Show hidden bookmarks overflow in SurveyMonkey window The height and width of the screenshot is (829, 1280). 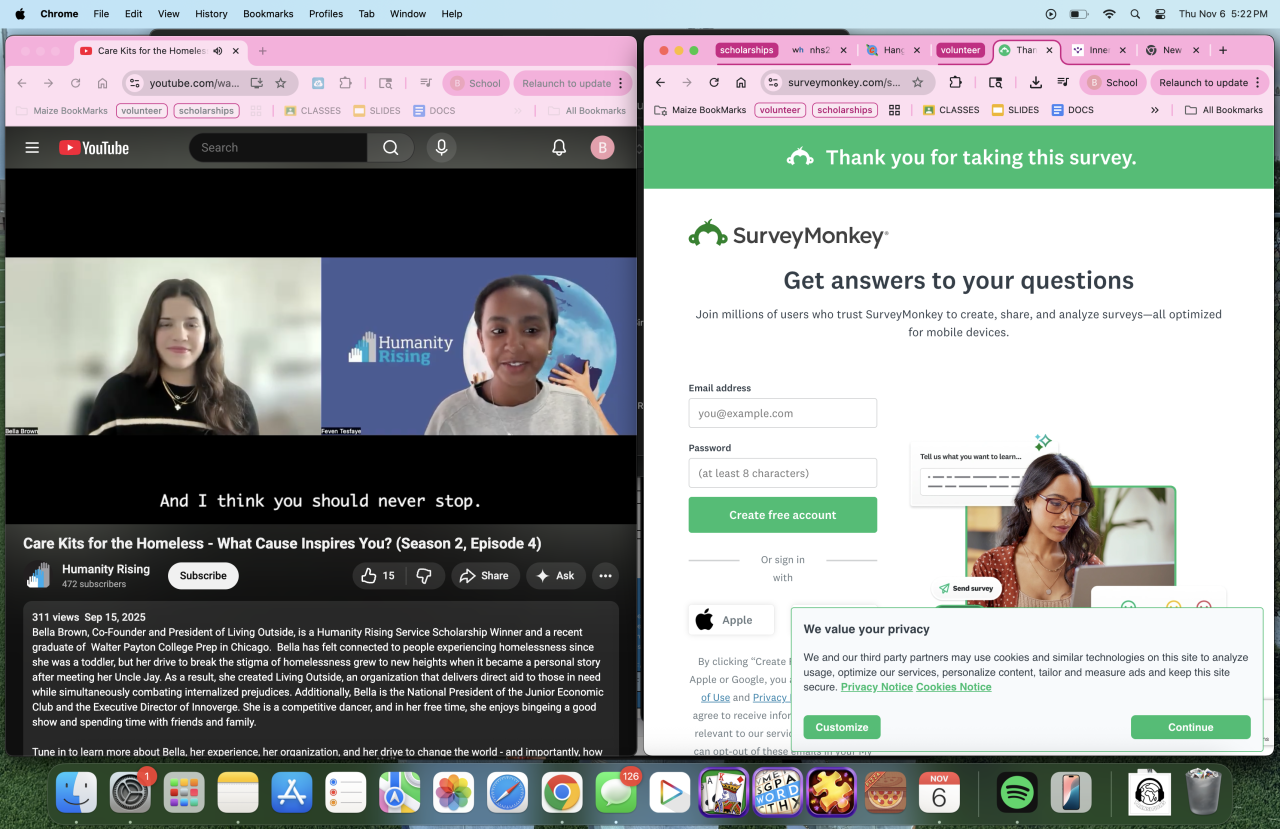(1155, 110)
